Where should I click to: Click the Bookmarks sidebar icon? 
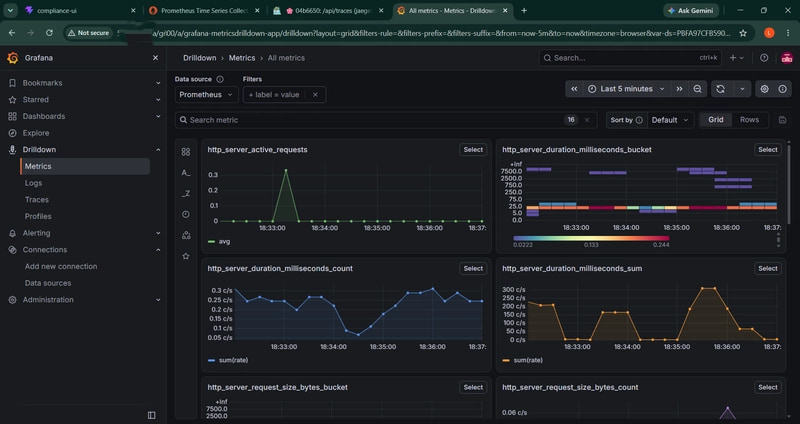(12, 83)
